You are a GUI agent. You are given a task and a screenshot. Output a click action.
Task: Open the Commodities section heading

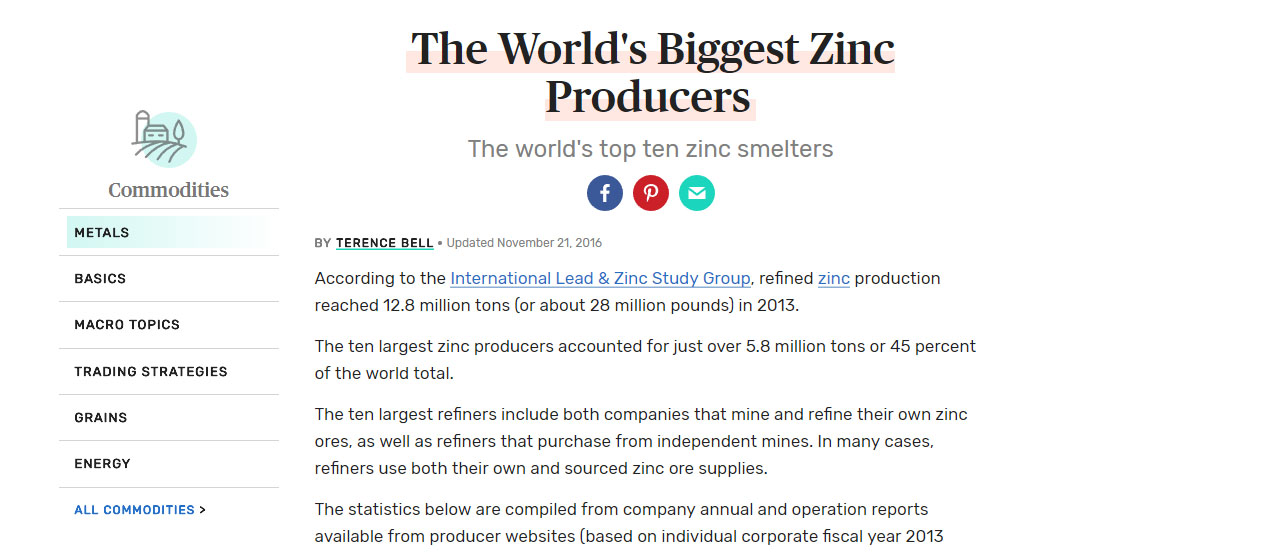(168, 190)
